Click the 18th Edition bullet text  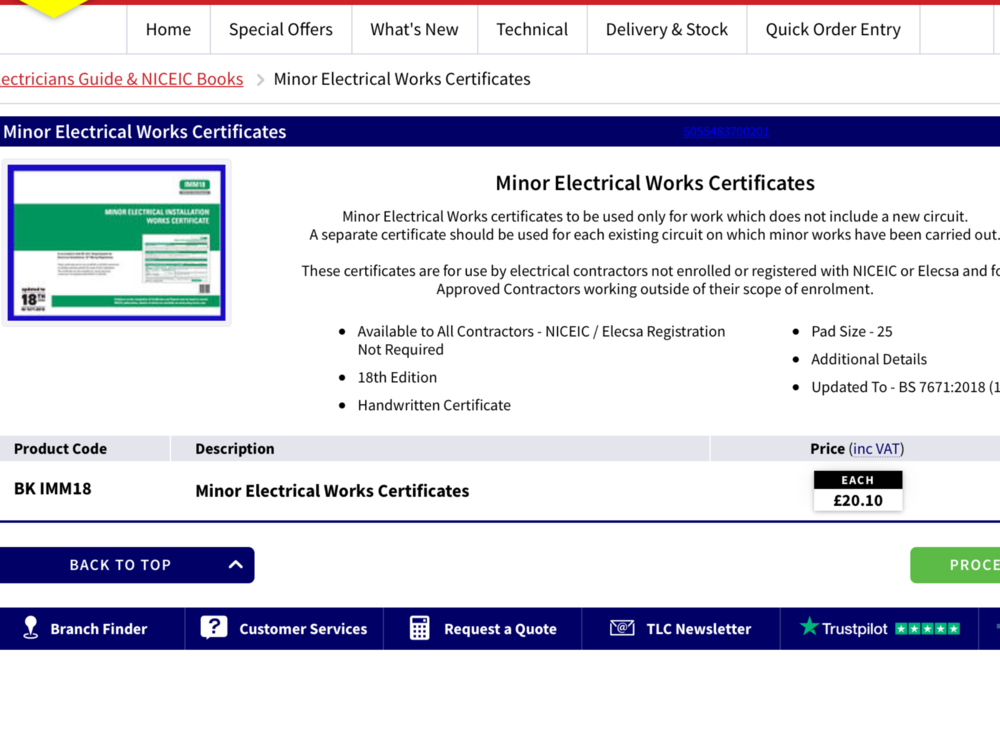click(x=397, y=378)
